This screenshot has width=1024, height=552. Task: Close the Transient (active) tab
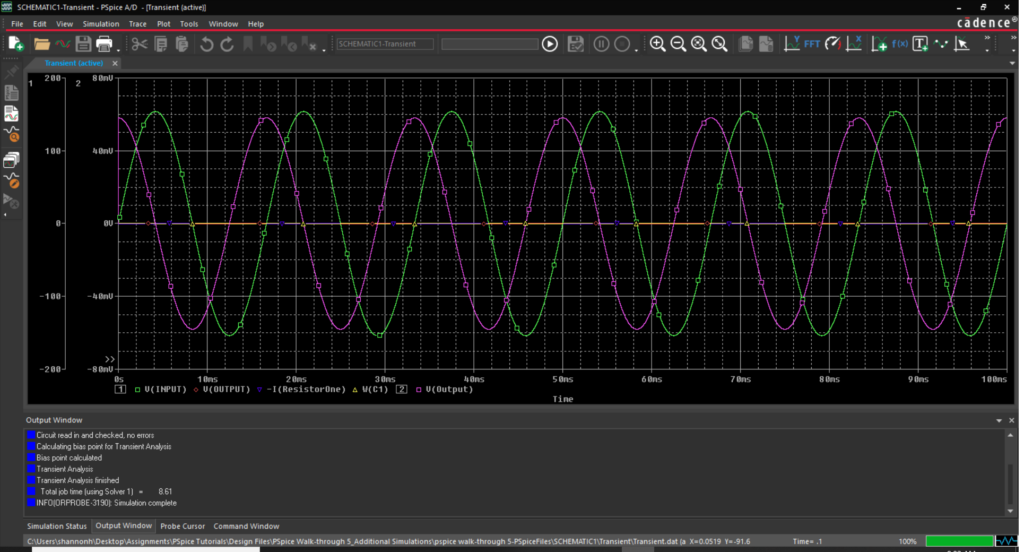point(115,63)
